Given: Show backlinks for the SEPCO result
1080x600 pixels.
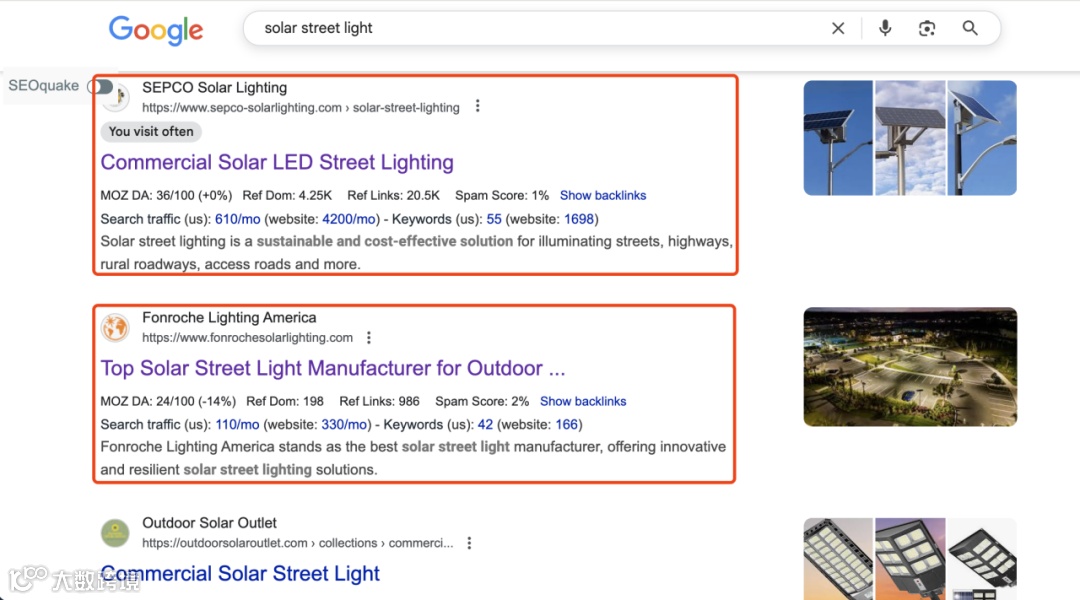Looking at the screenshot, I should (603, 196).
